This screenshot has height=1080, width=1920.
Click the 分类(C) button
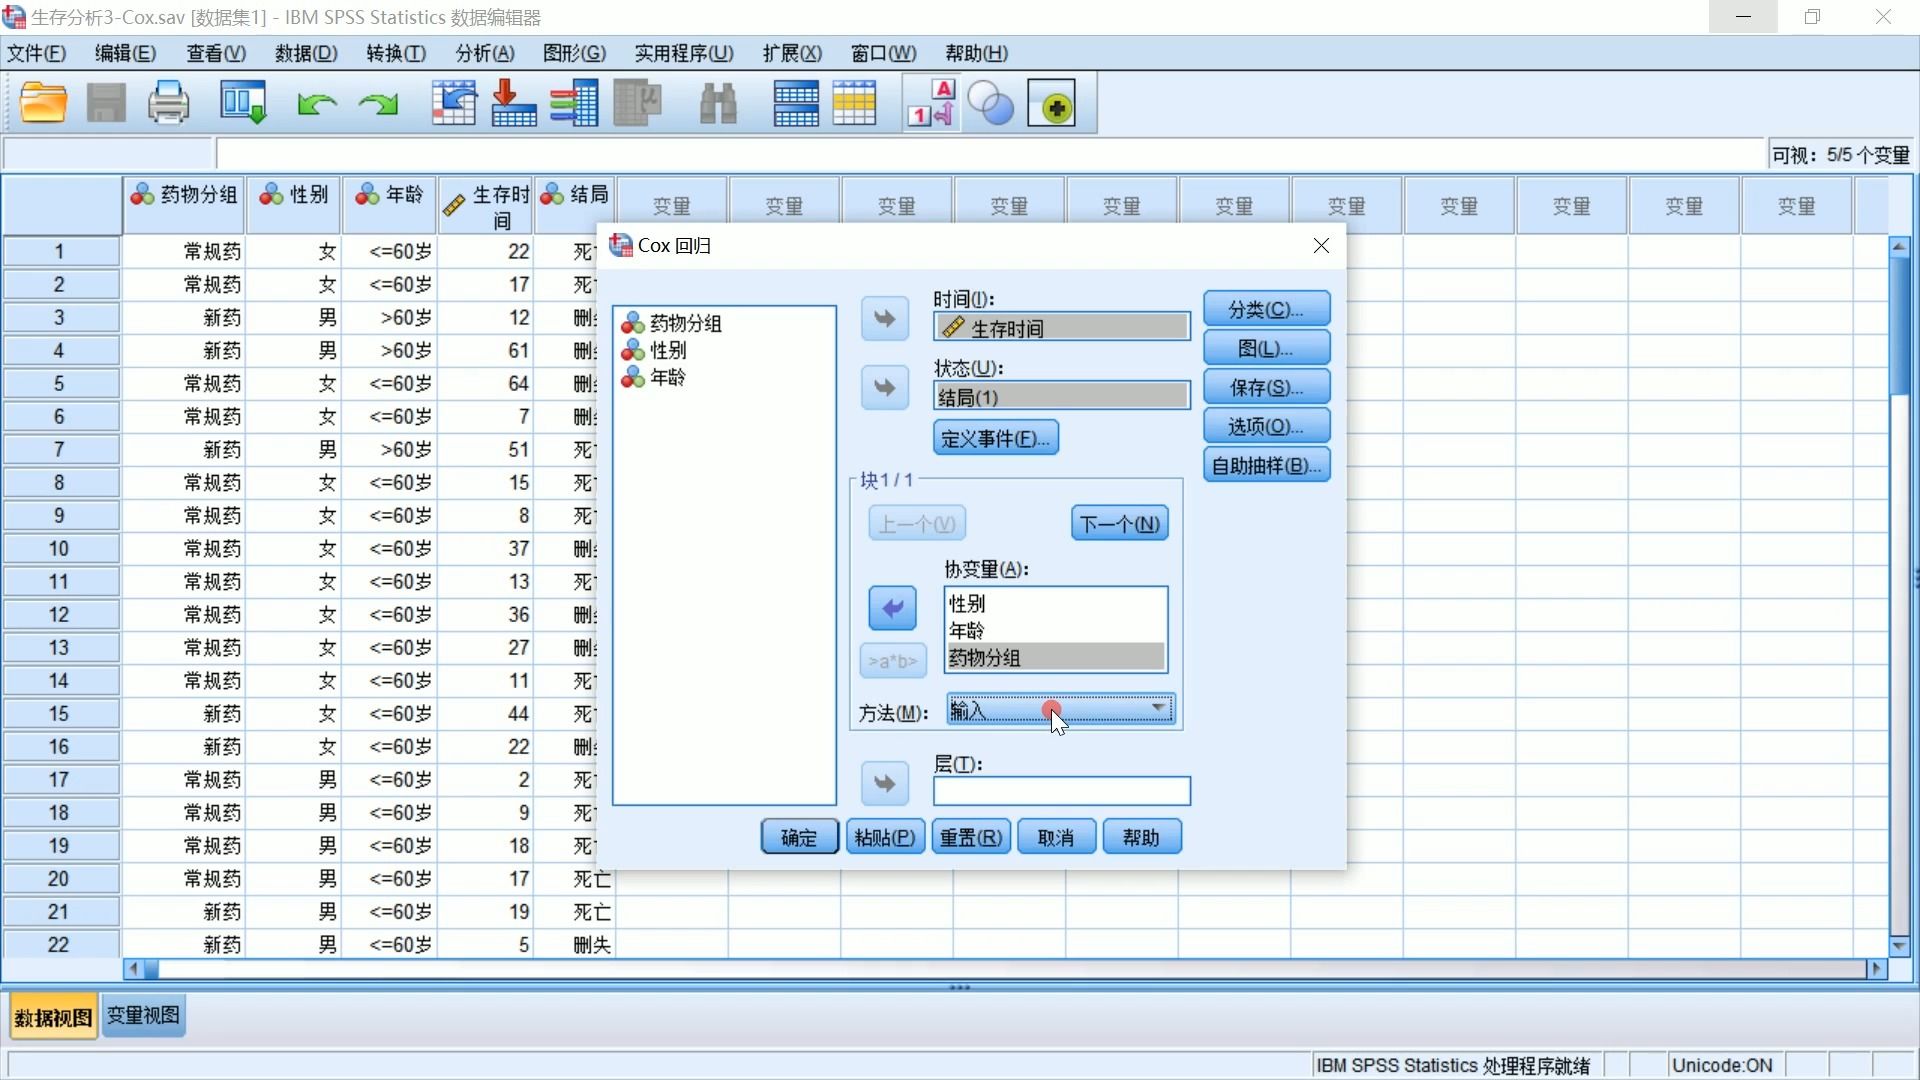(x=1266, y=309)
